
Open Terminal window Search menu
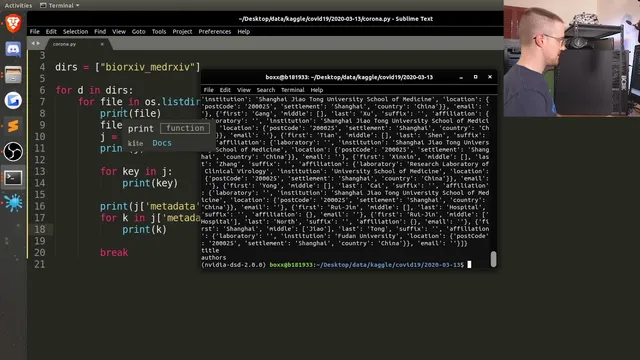[x=266, y=90]
